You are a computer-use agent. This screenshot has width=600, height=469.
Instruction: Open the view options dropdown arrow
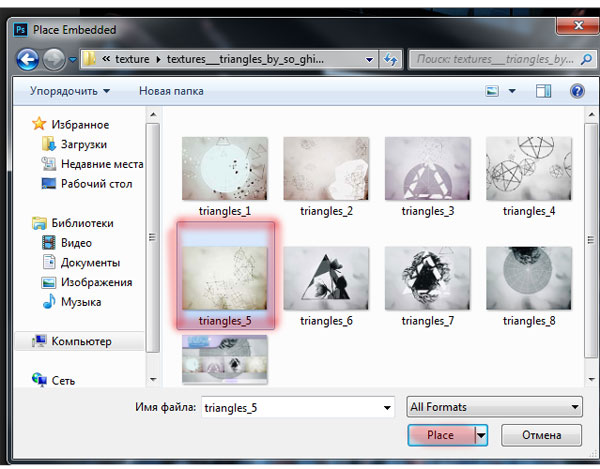(512, 91)
